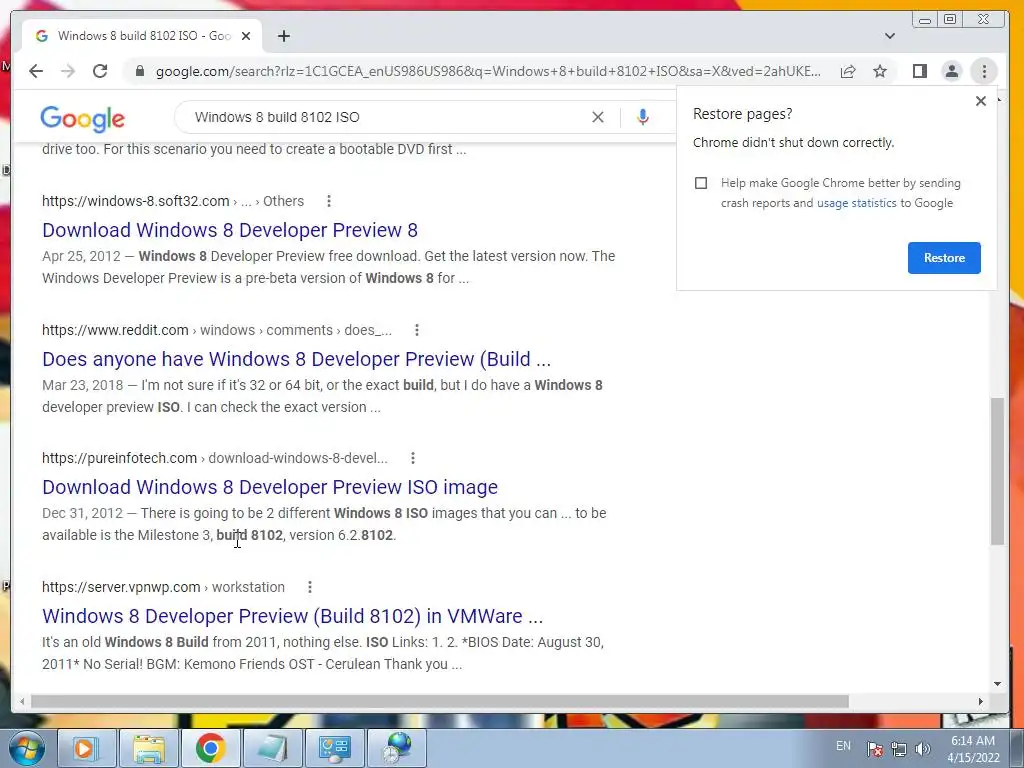
Task: Click the EN language indicator
Action: [x=843, y=746]
